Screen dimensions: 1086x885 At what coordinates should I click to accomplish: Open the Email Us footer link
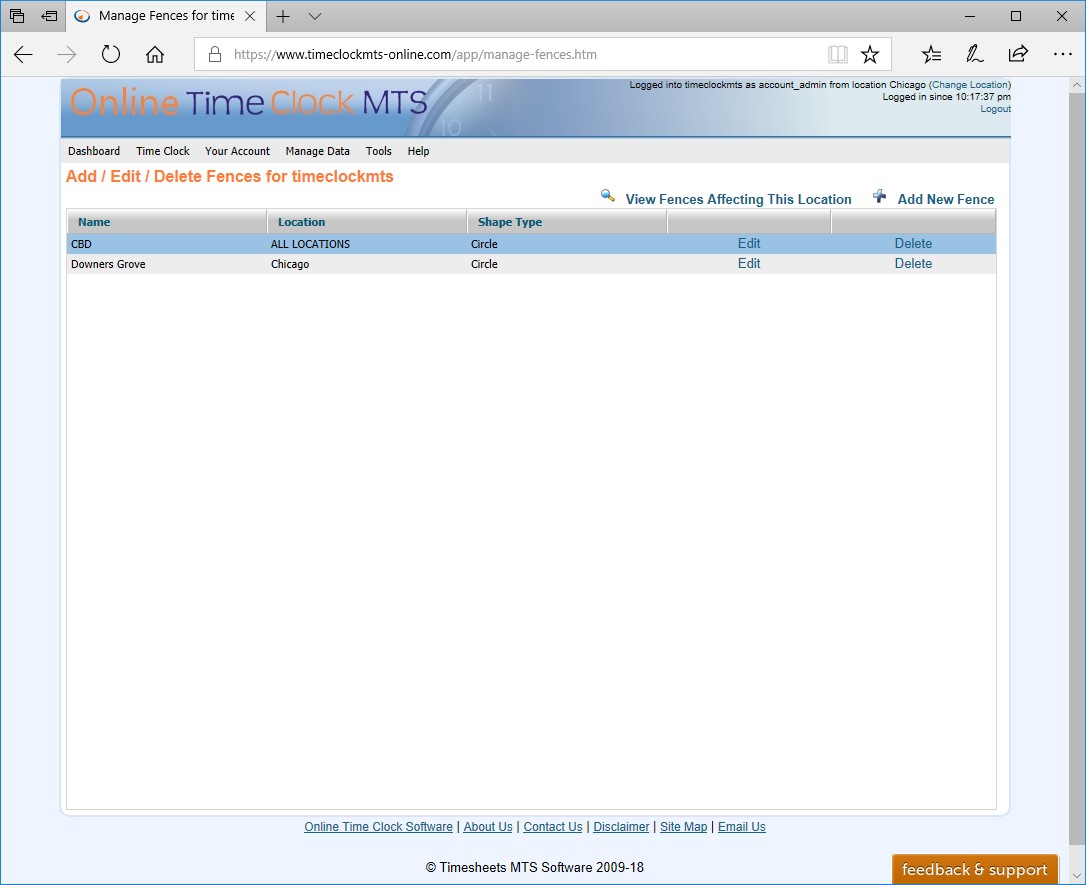[x=742, y=826]
